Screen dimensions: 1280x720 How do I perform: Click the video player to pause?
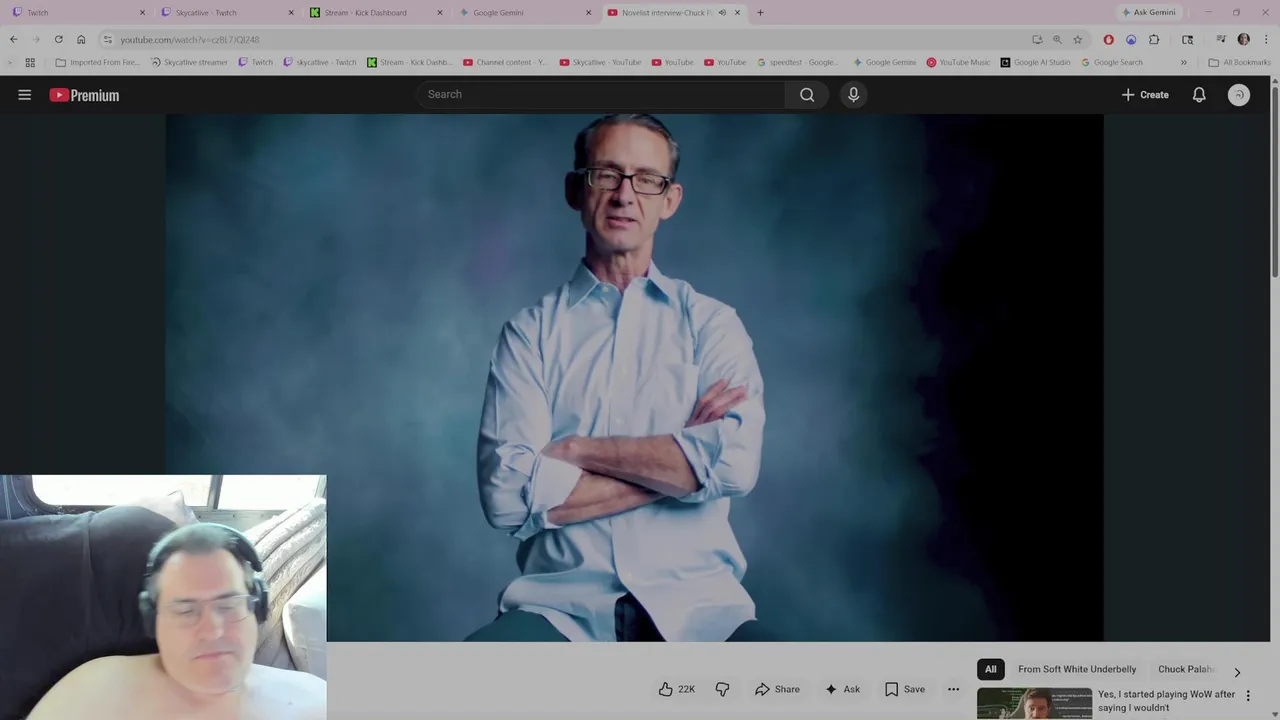pos(634,377)
